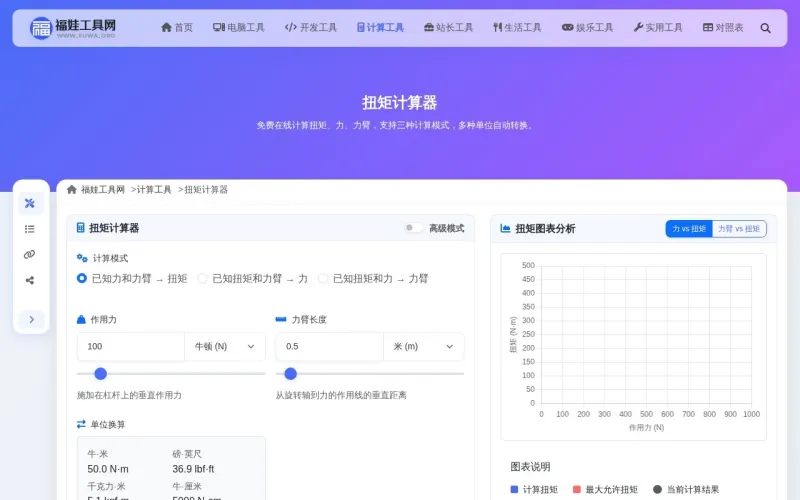800x500 pixels.
Task: Click the utensils icon beside 生活工具
Action: 497,28
